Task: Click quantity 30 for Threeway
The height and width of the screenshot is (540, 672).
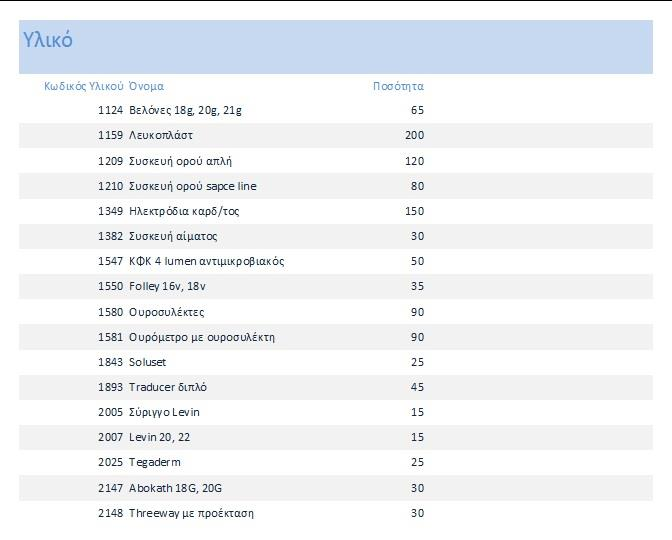Action: [417, 513]
